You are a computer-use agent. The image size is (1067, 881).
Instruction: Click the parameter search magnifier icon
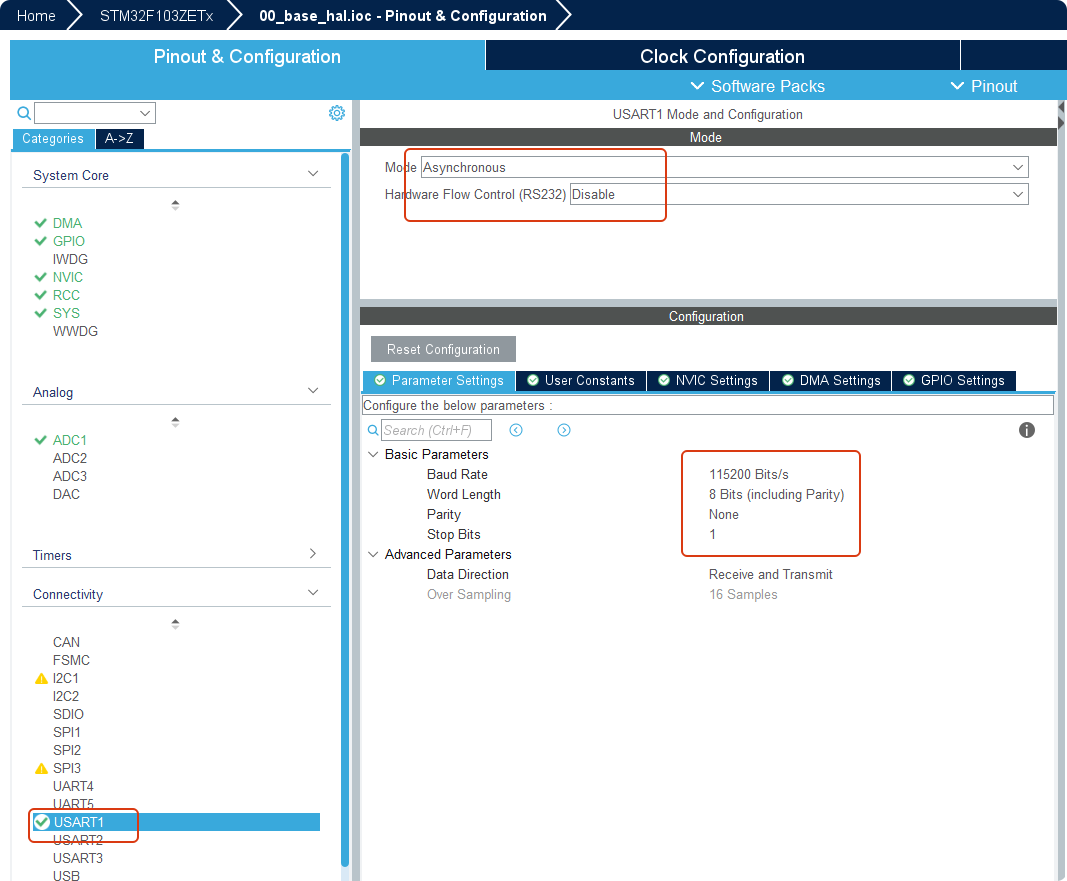tap(373, 430)
